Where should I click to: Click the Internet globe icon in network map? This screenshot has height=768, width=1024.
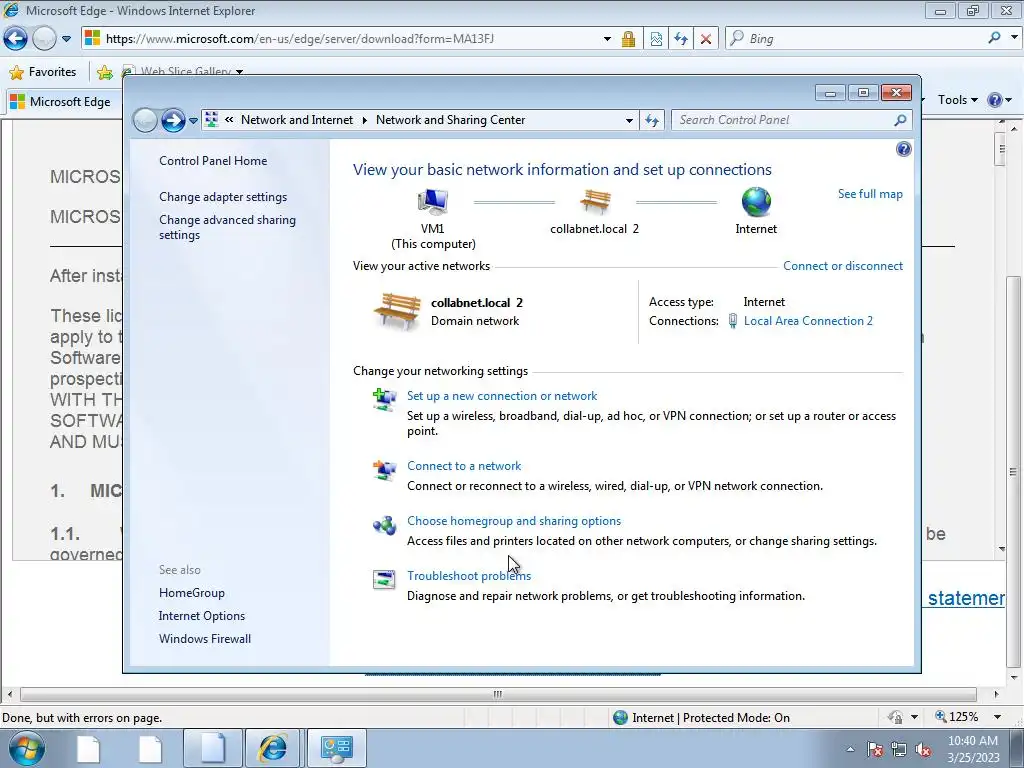756,202
